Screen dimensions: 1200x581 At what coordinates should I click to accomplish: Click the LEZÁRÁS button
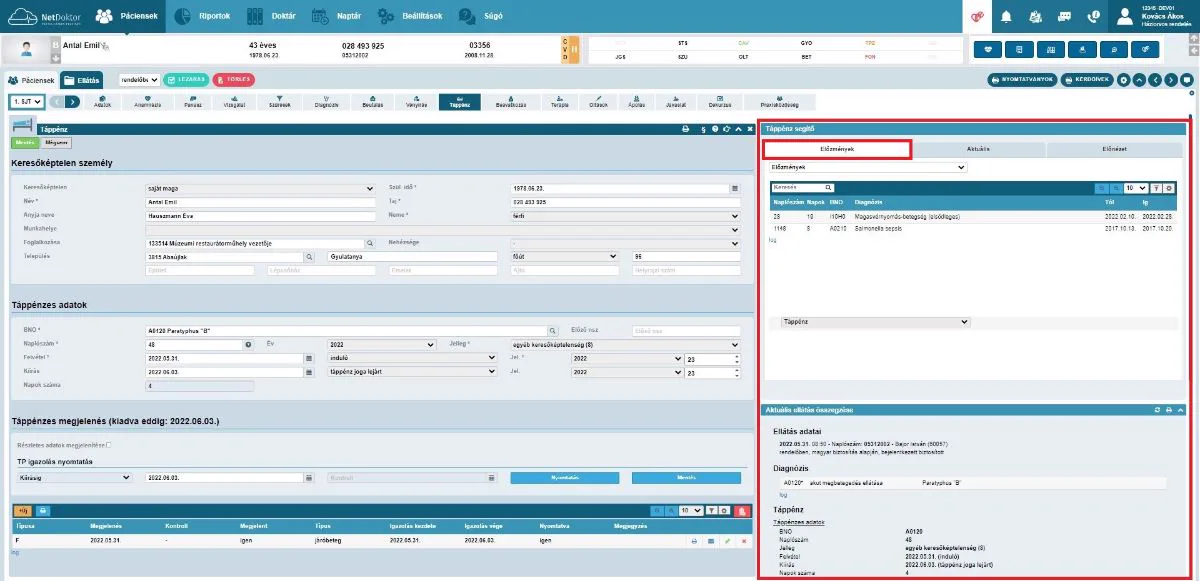pyautogui.click(x=186, y=79)
